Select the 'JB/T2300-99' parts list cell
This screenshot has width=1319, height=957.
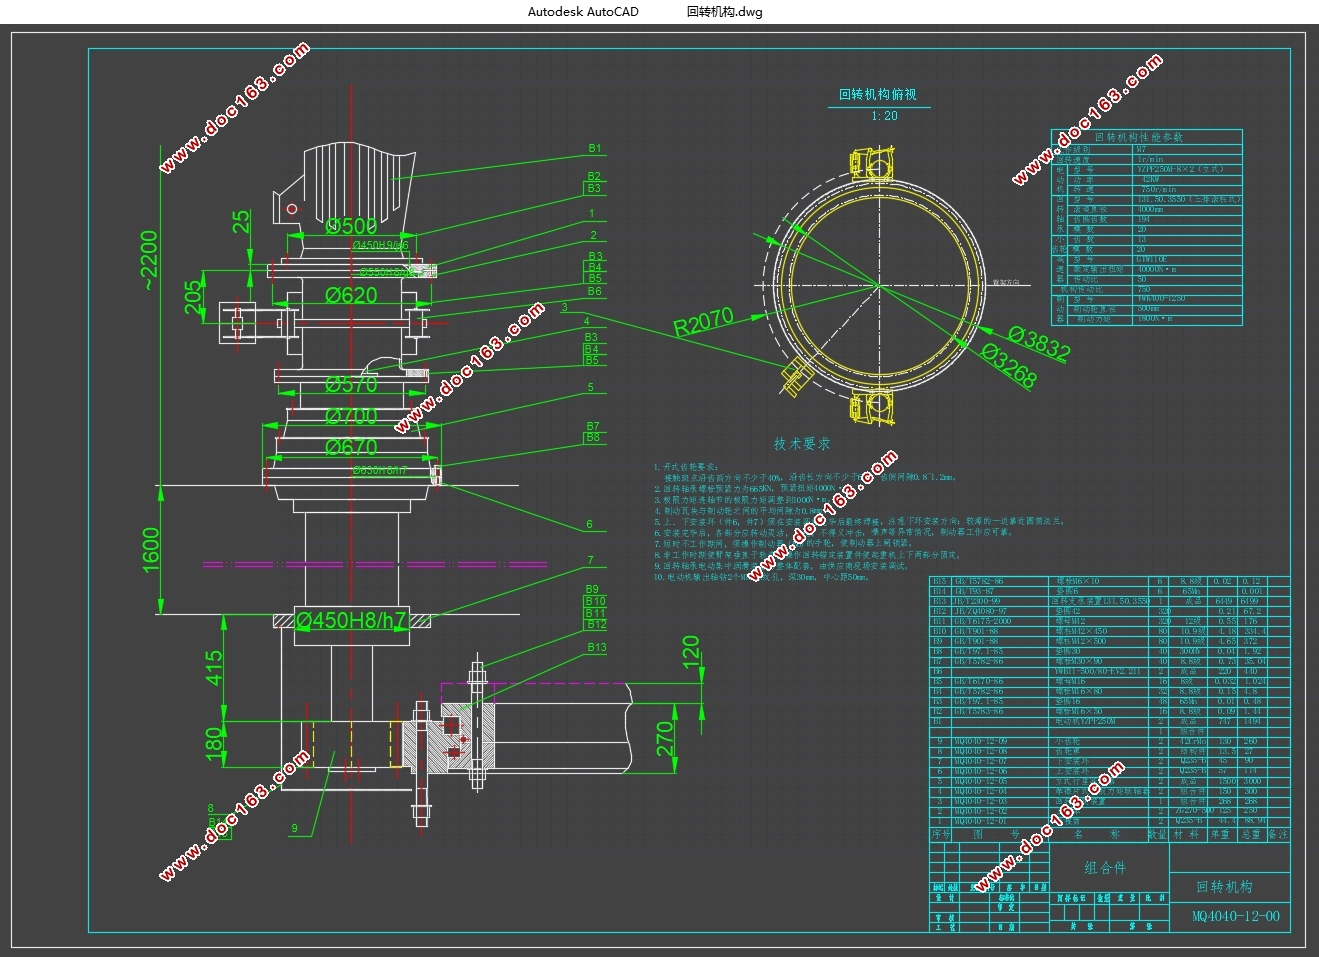coord(977,601)
